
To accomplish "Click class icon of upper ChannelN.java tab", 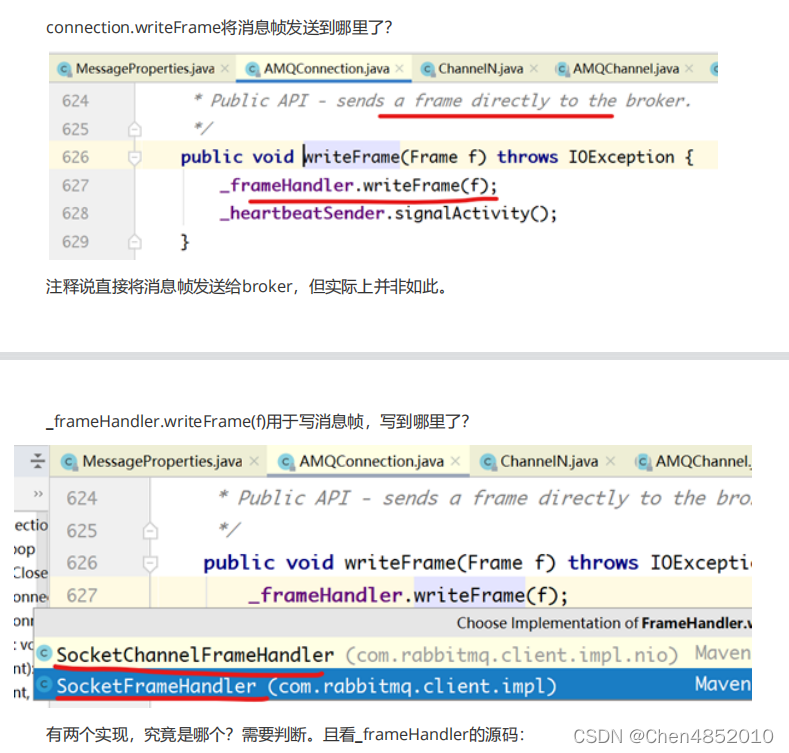I will pyautogui.click(x=427, y=69).
